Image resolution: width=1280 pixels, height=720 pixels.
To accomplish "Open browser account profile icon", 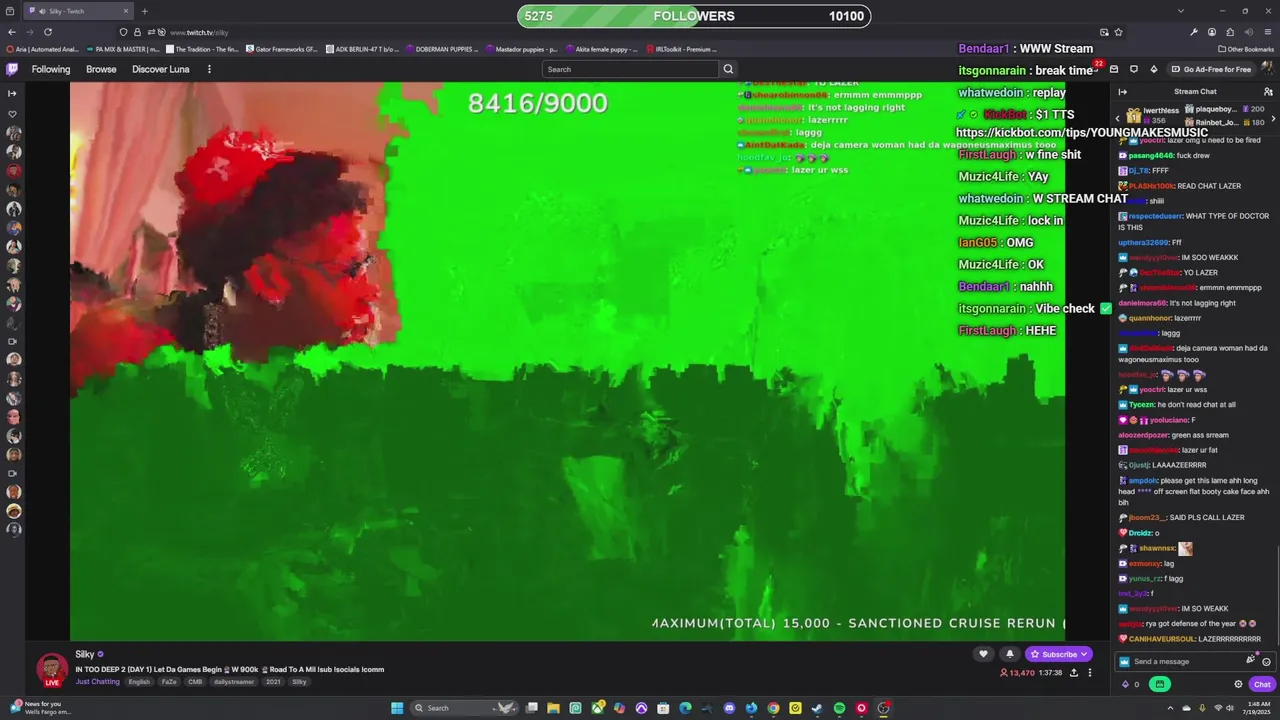I will [x=1211, y=32].
